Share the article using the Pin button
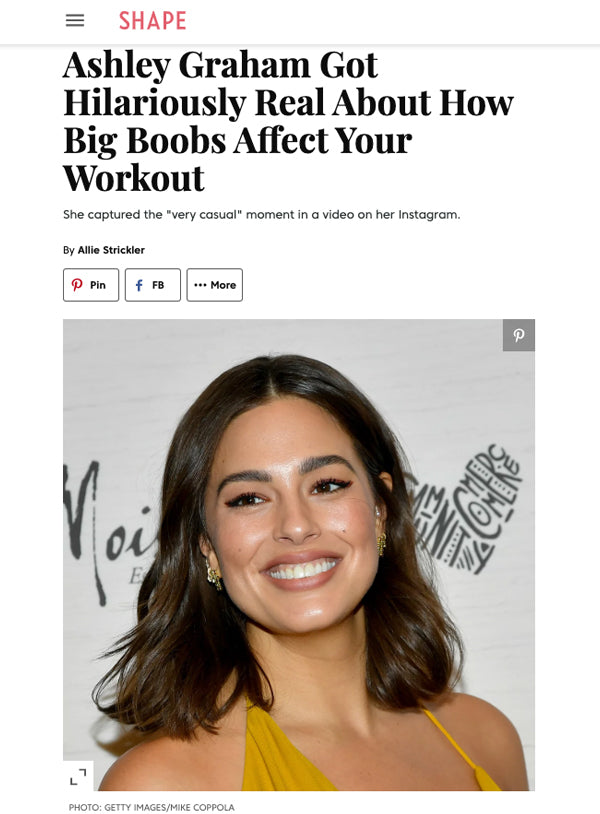600x814 pixels. point(91,284)
